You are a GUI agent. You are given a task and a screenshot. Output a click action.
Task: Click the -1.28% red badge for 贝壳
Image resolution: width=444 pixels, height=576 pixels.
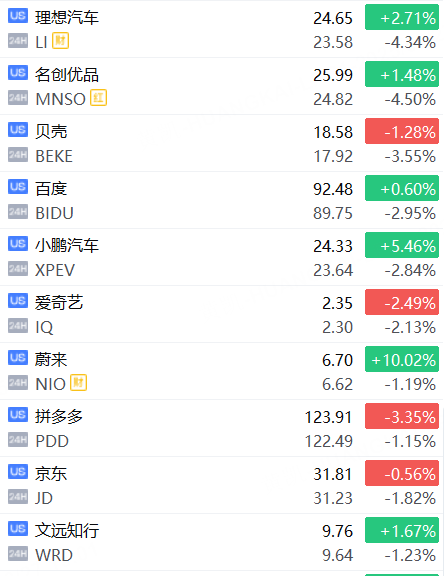click(402, 131)
